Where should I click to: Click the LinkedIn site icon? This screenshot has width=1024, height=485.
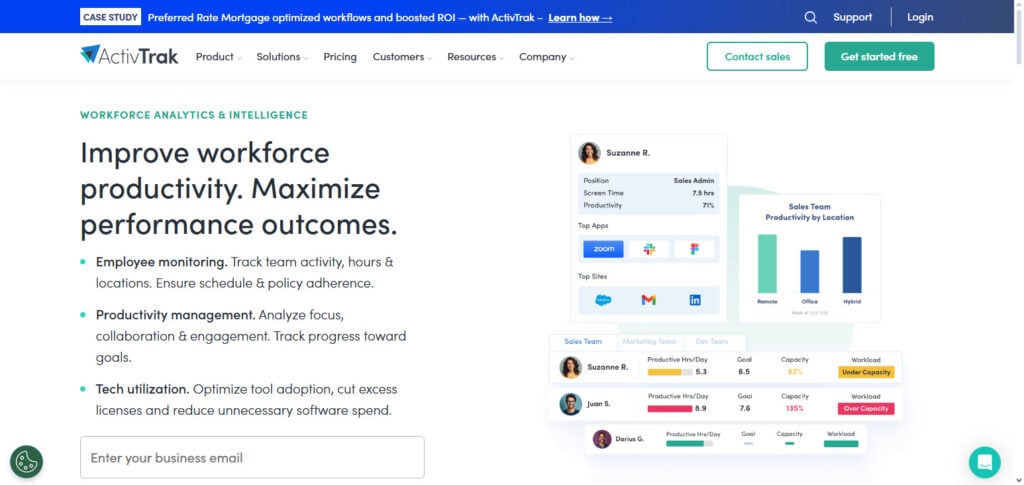coord(695,300)
